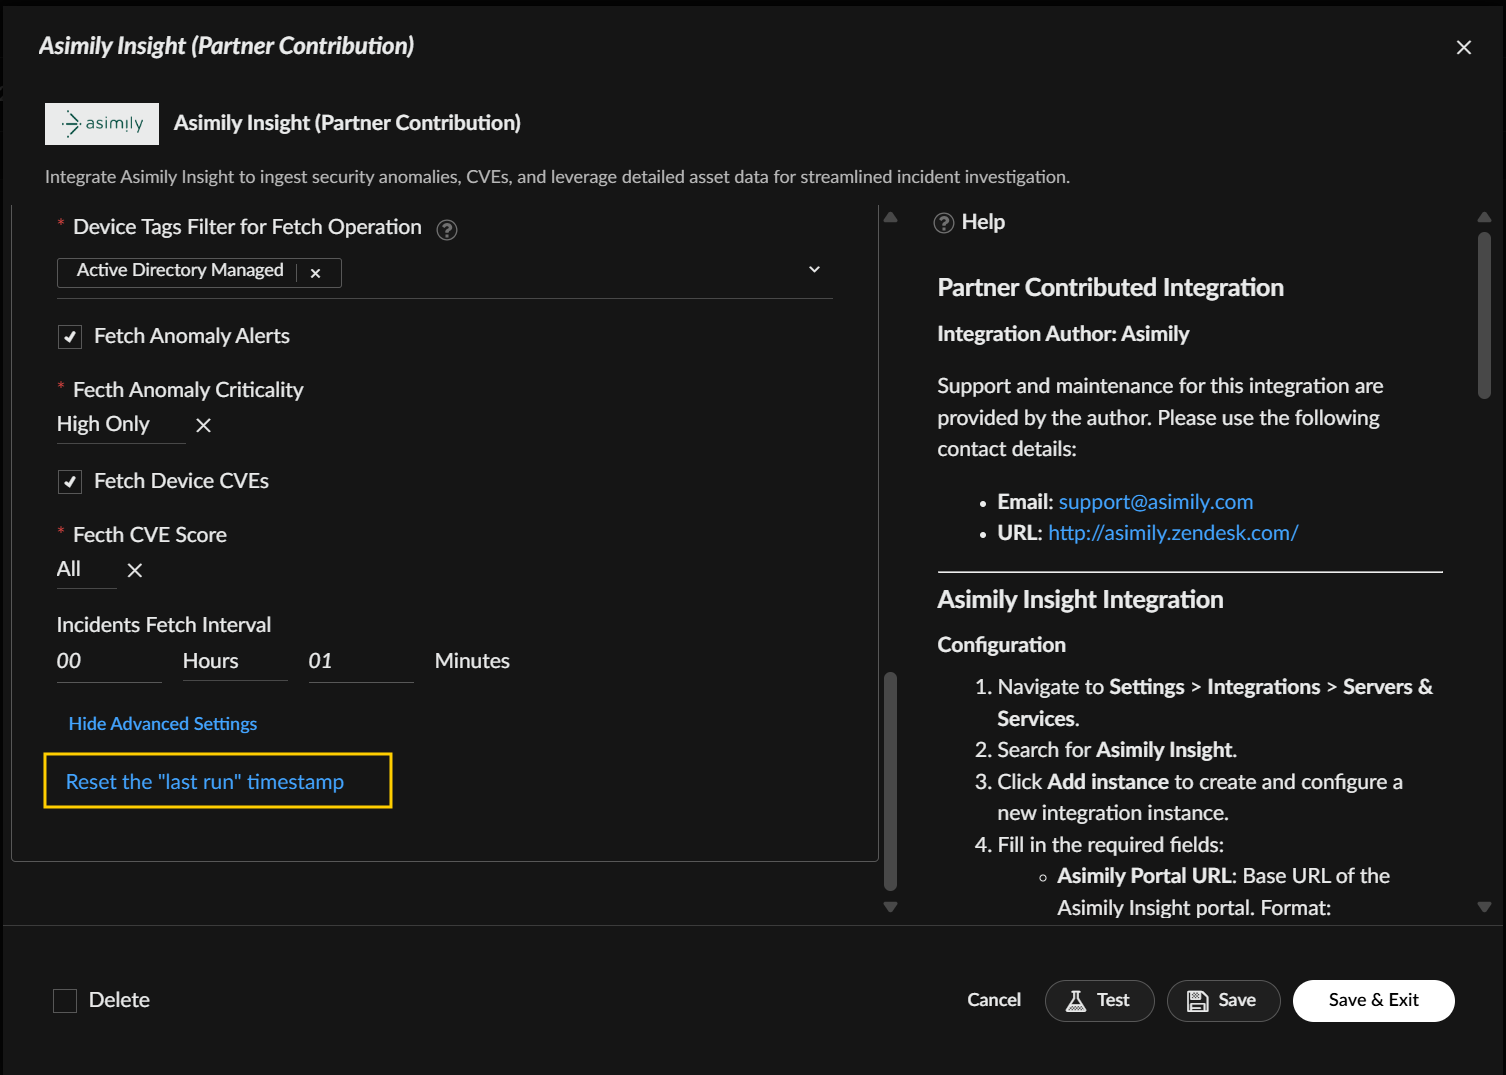This screenshot has height=1075, width=1506.
Task: Click the Asimily logo thumbnail
Action: point(102,124)
